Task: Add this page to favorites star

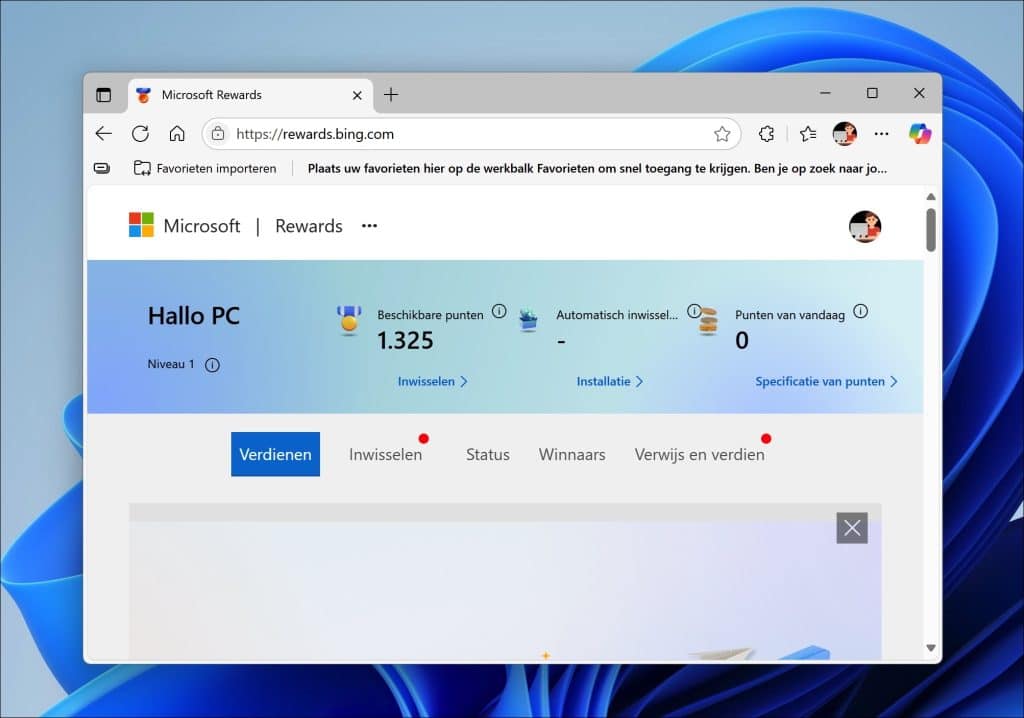Action: tap(722, 134)
